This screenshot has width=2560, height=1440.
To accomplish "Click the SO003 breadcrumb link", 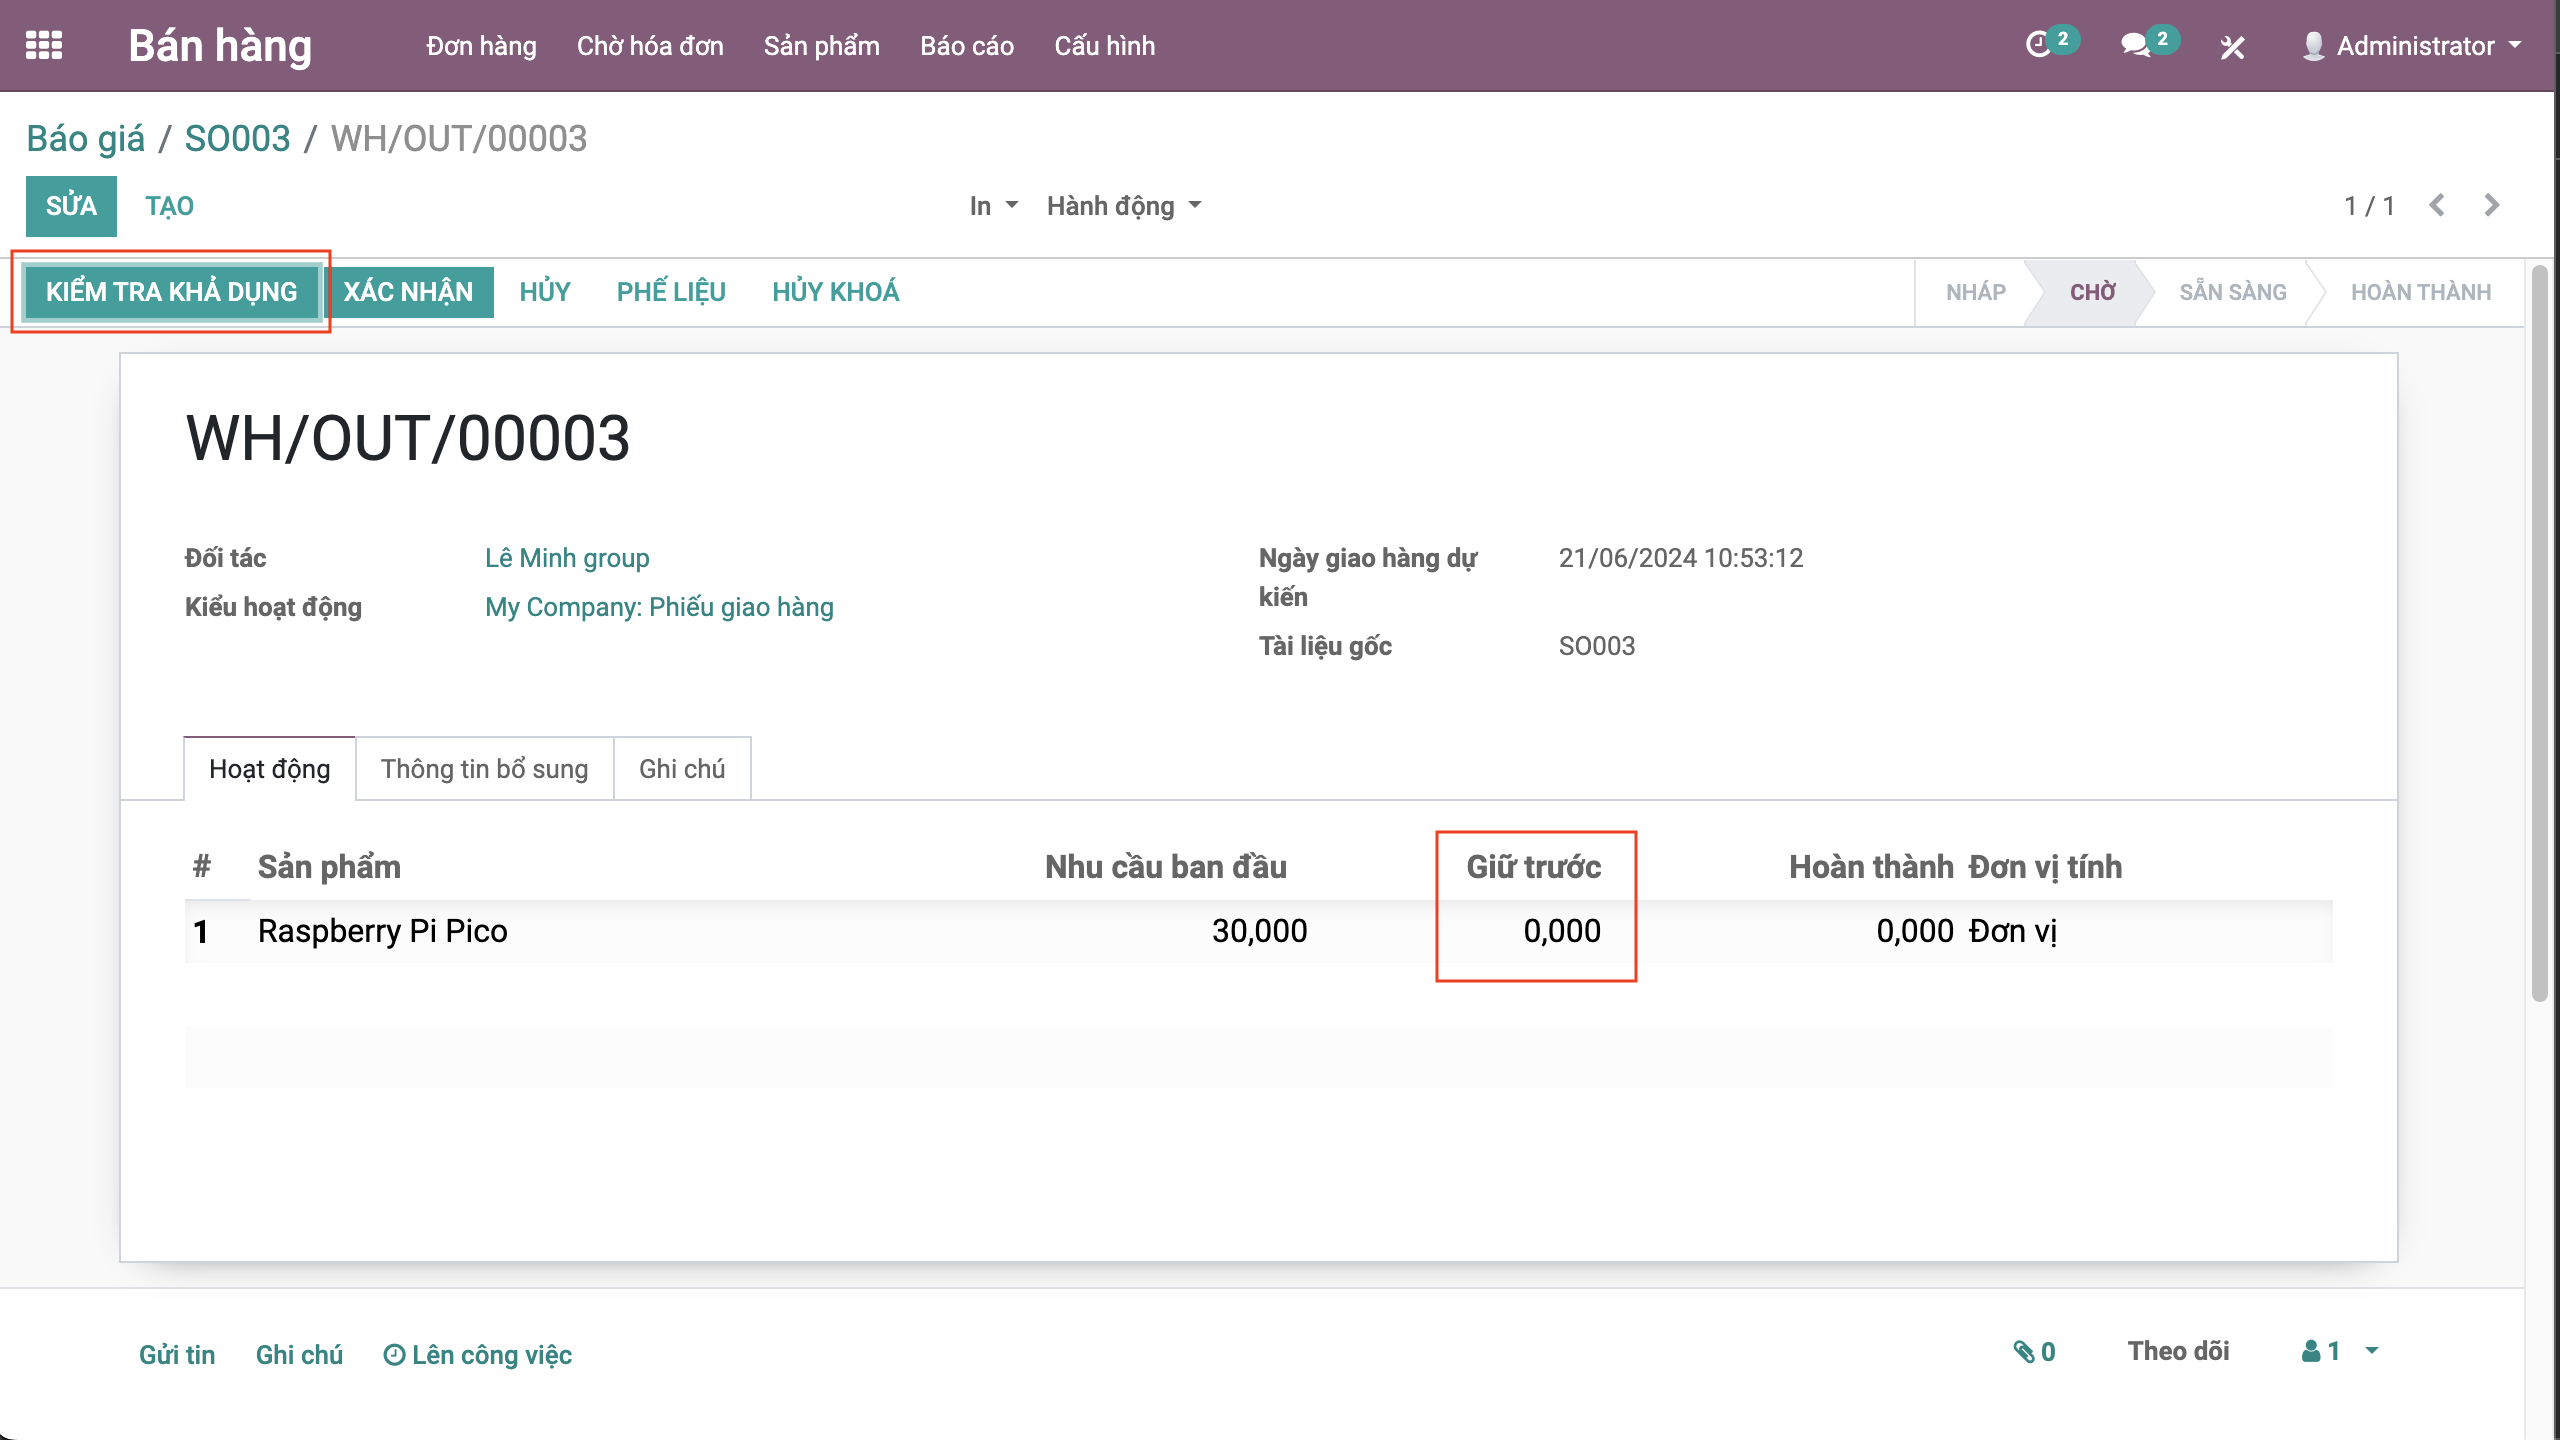I will coord(237,139).
